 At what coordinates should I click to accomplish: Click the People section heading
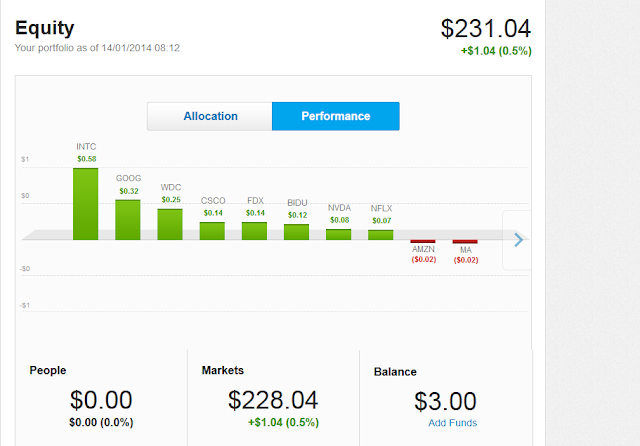(x=48, y=371)
